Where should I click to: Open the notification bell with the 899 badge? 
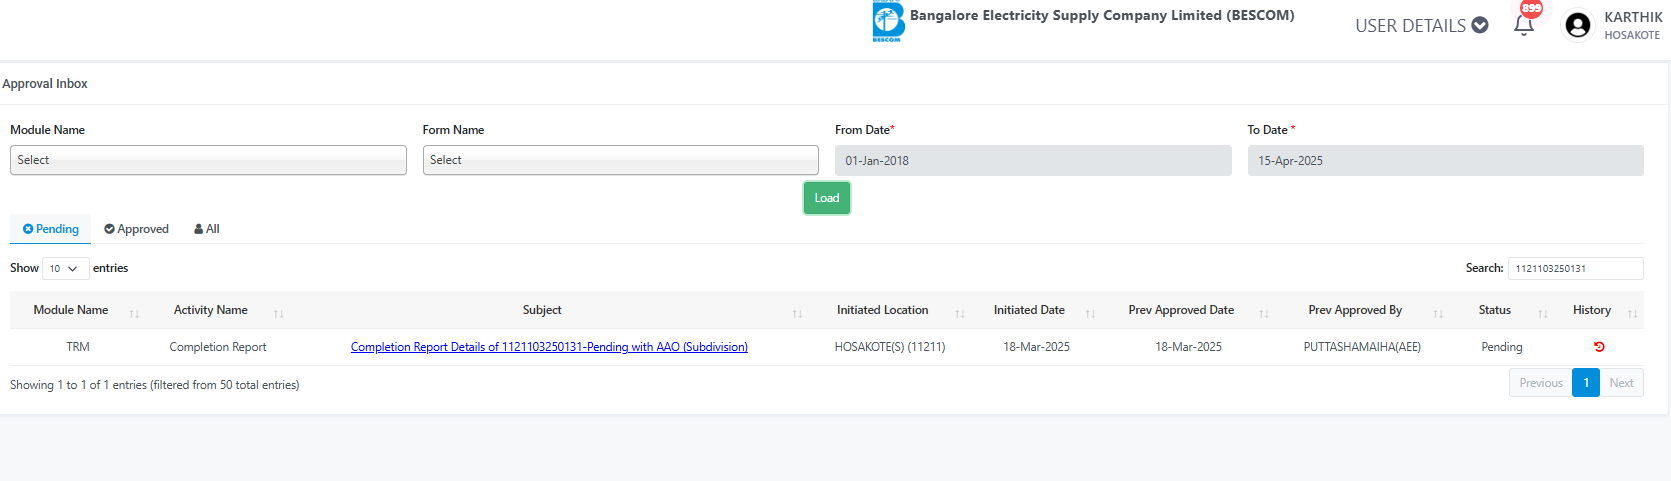(x=1524, y=25)
